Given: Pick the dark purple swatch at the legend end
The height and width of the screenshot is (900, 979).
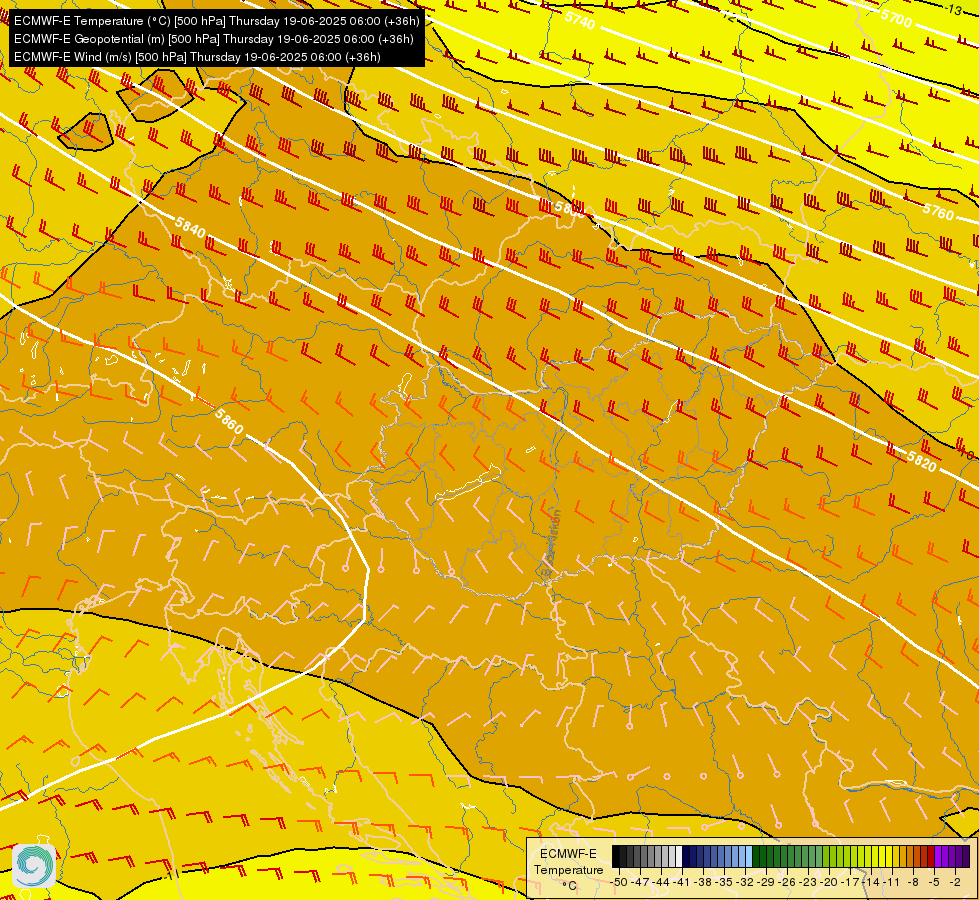Looking at the screenshot, I should pos(966,857).
